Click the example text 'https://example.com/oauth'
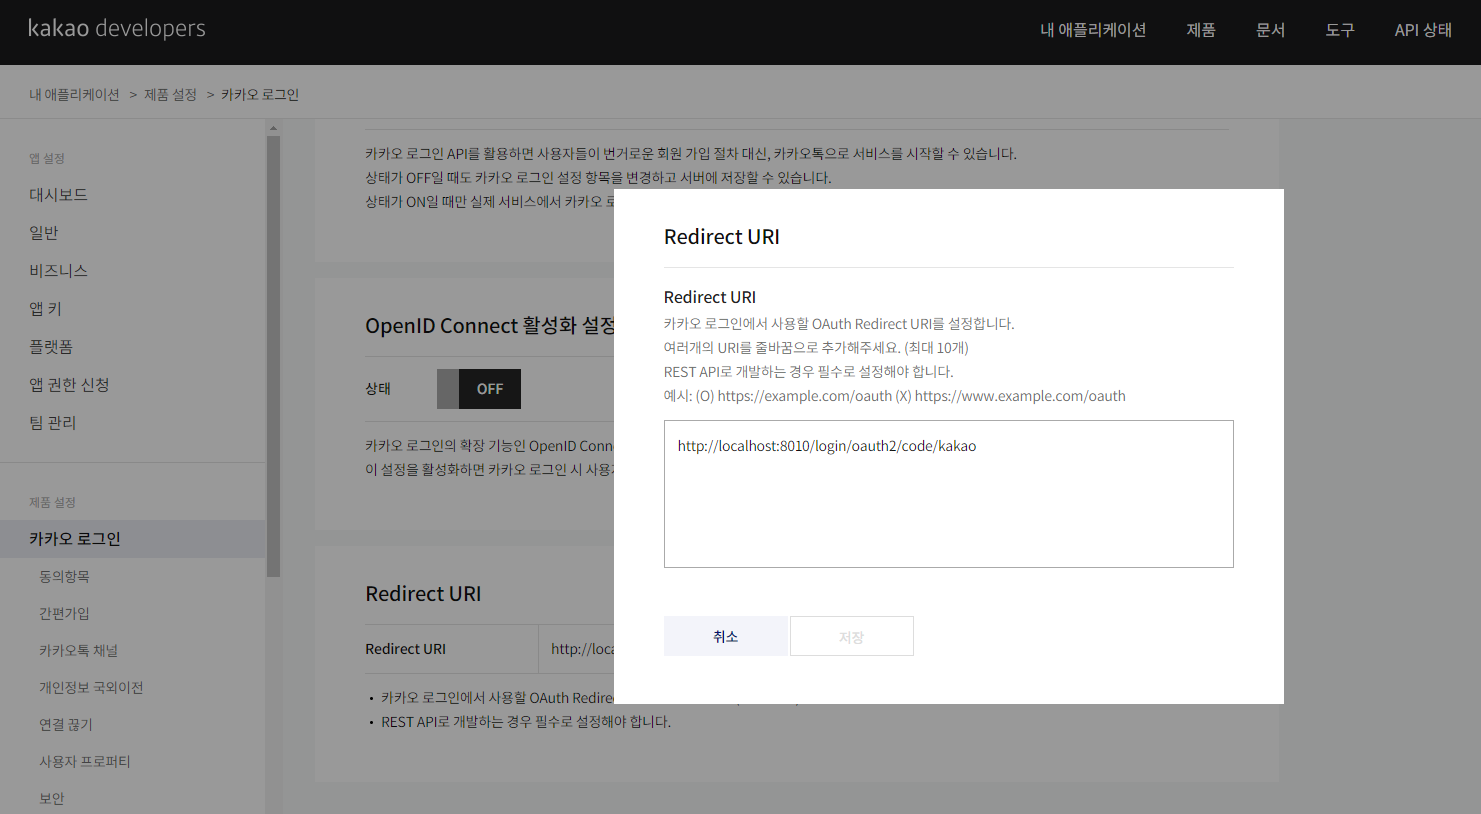The image size is (1481, 814). click(805, 396)
